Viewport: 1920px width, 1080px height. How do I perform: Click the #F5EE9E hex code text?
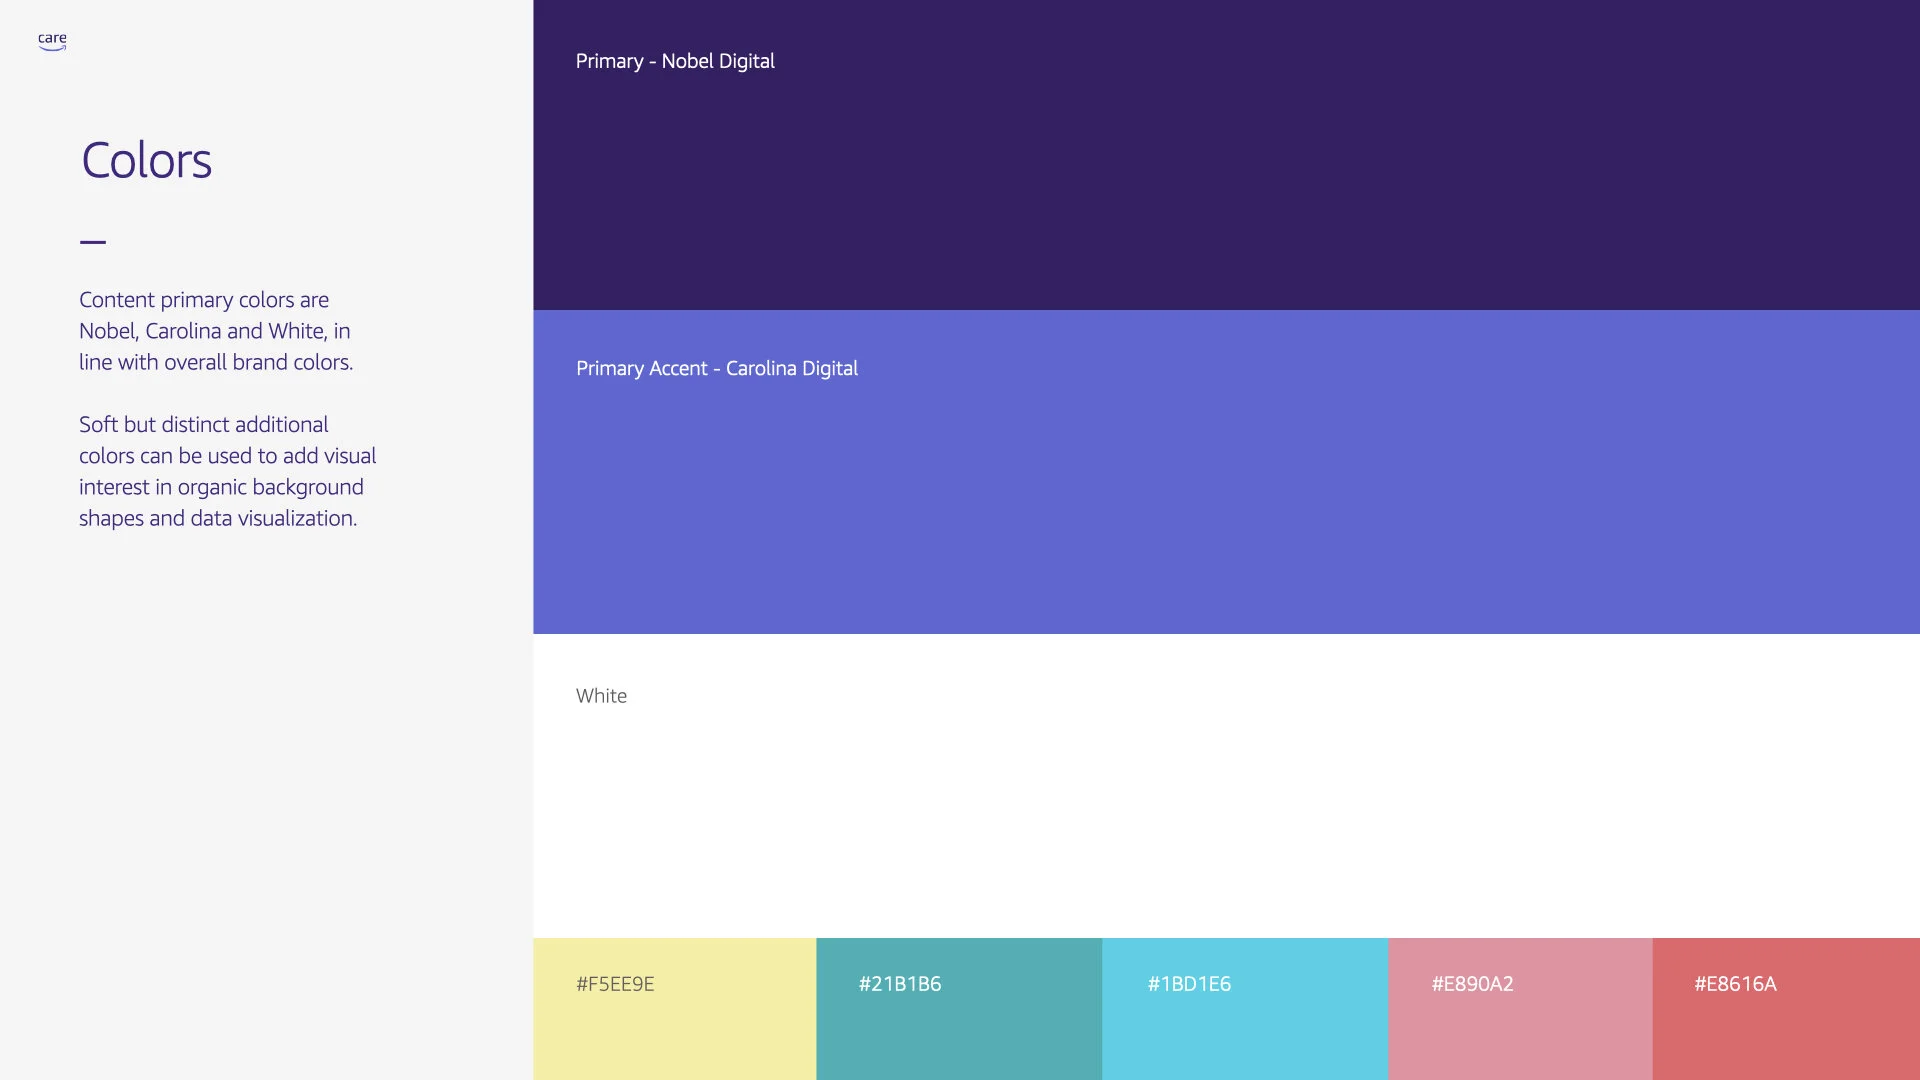616,984
